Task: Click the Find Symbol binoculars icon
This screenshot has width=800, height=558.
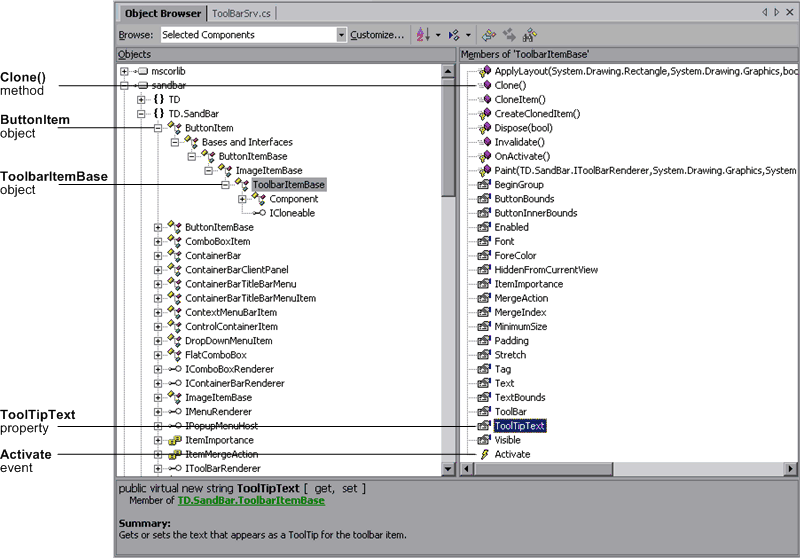Action: click(x=530, y=35)
